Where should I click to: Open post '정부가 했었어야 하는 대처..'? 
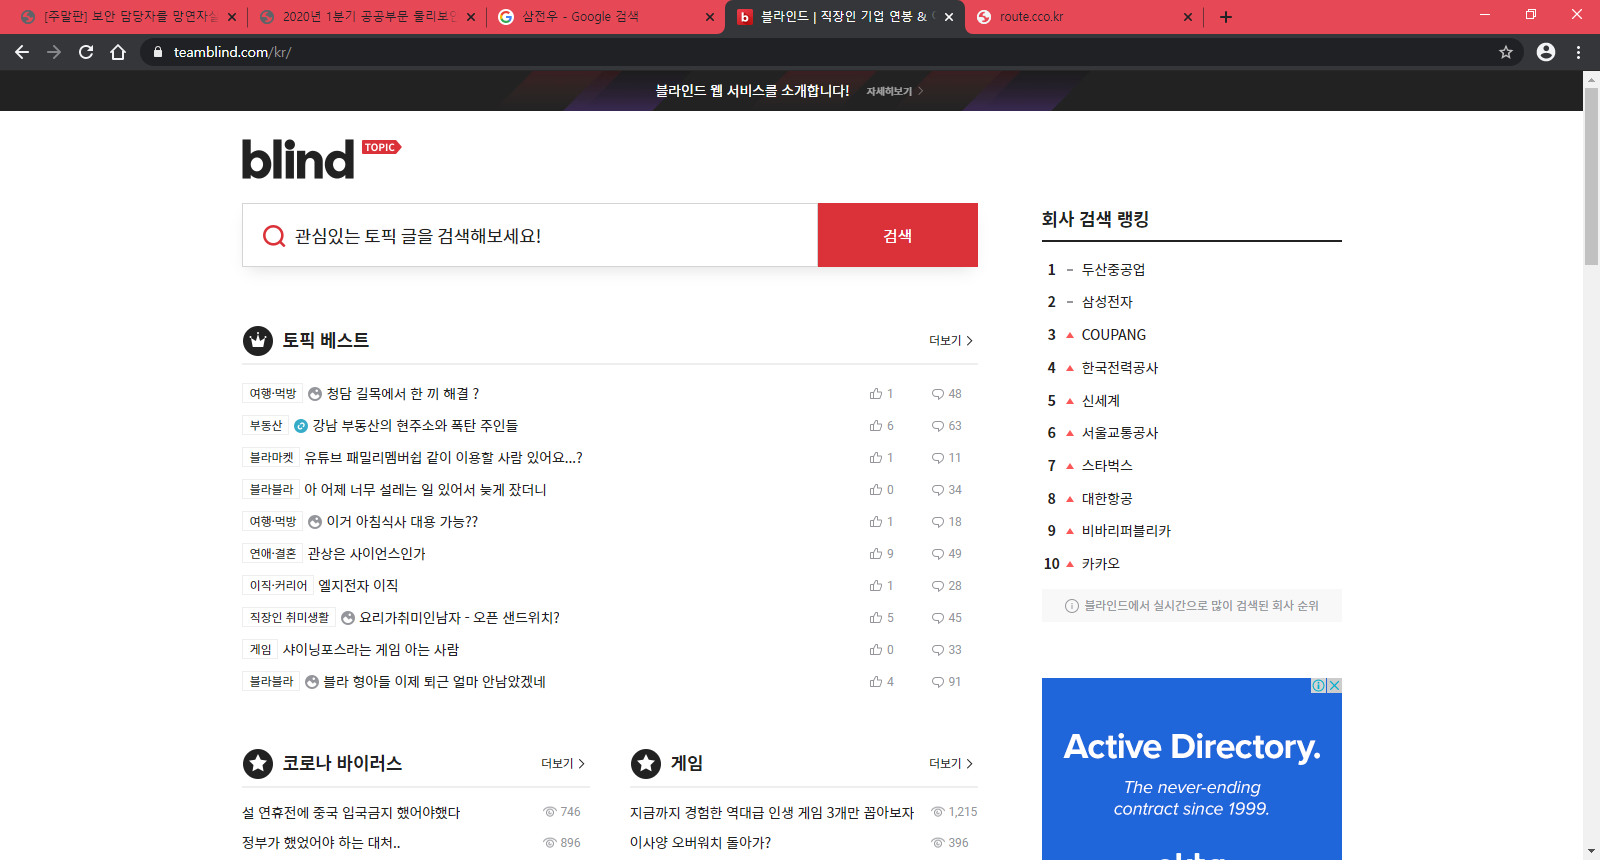[x=321, y=843]
